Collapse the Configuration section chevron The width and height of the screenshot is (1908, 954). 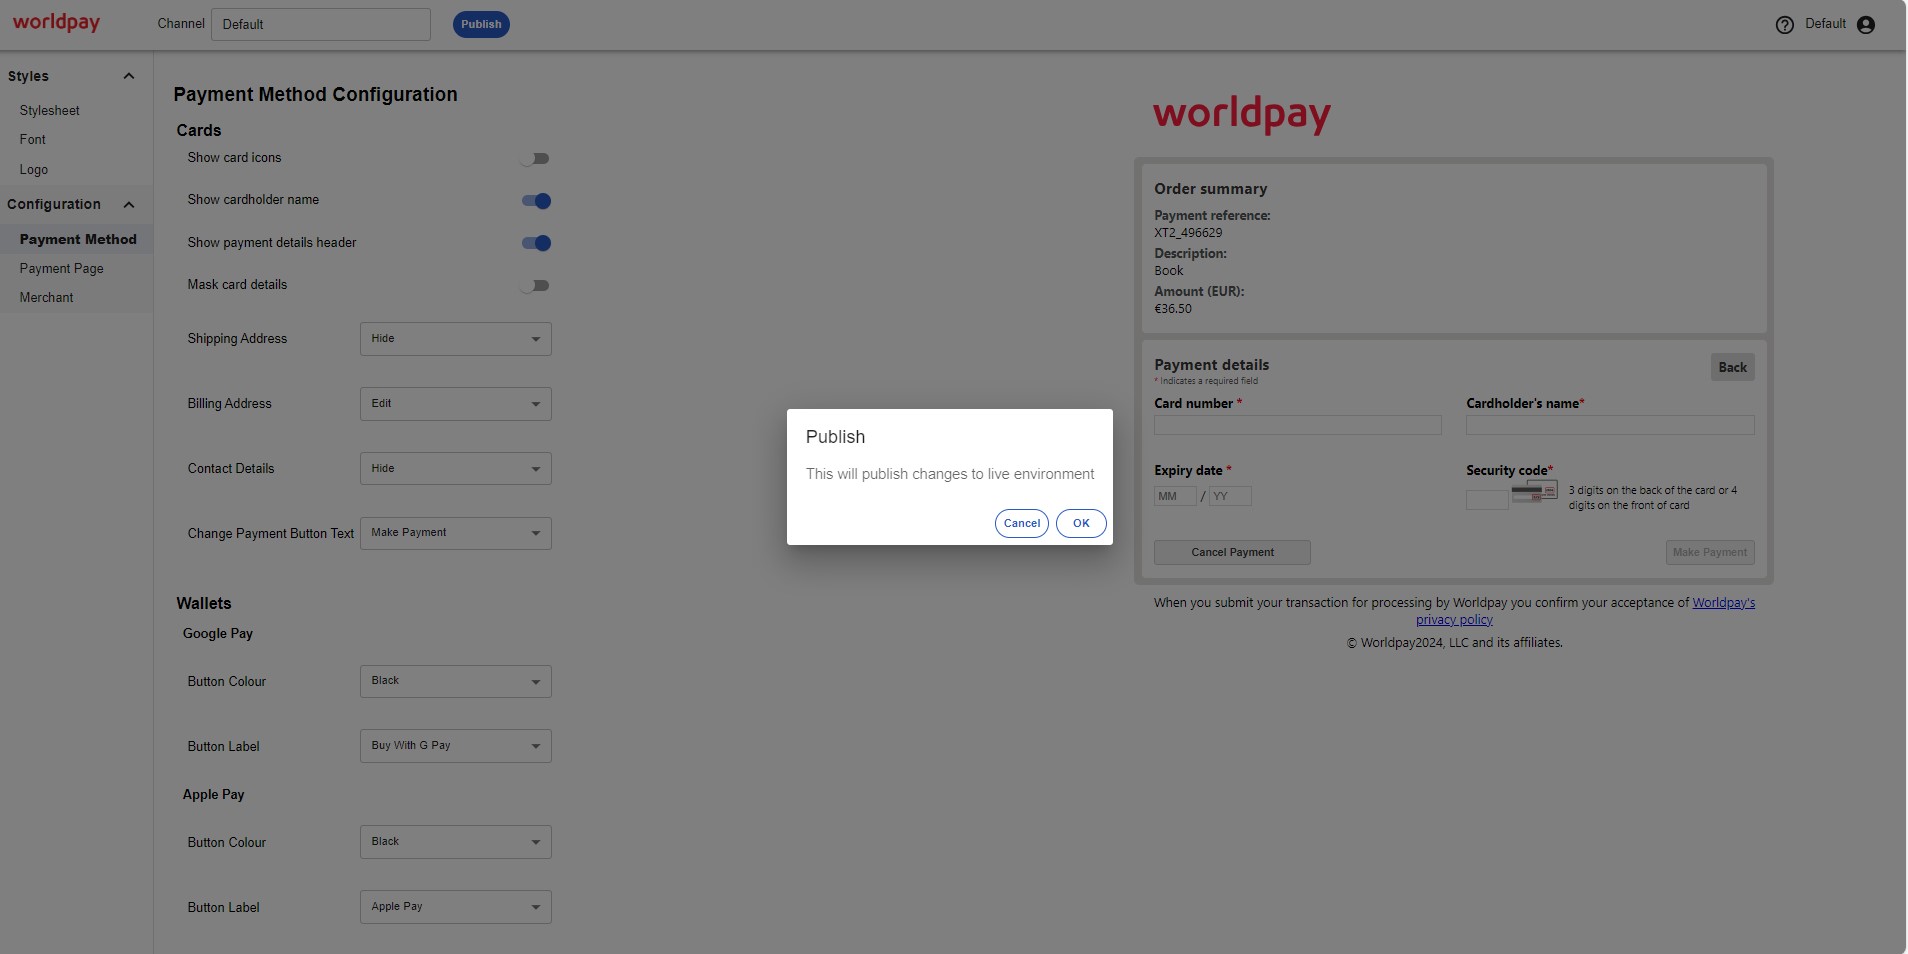128,205
